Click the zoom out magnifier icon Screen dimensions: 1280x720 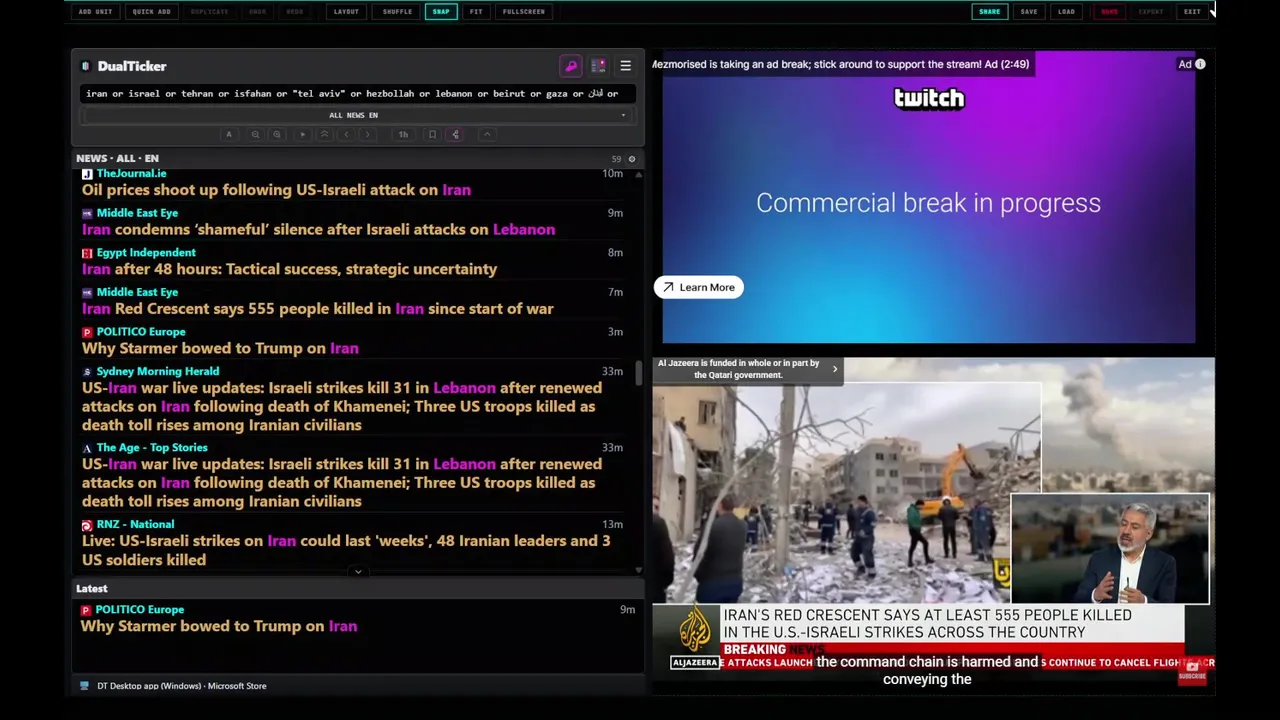point(255,134)
